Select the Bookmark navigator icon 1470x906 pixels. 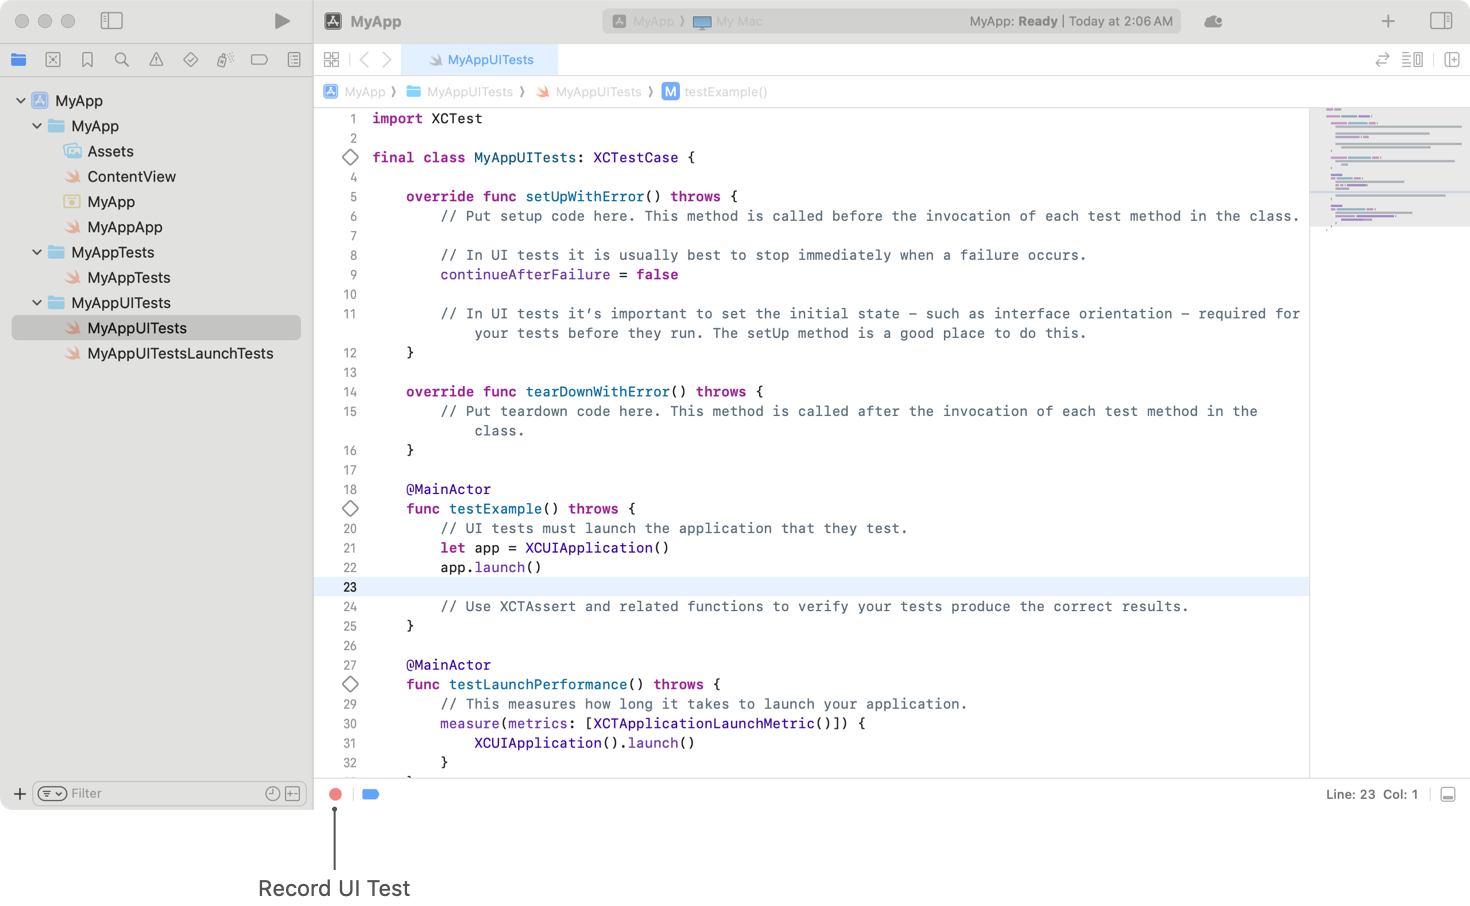tap(88, 60)
